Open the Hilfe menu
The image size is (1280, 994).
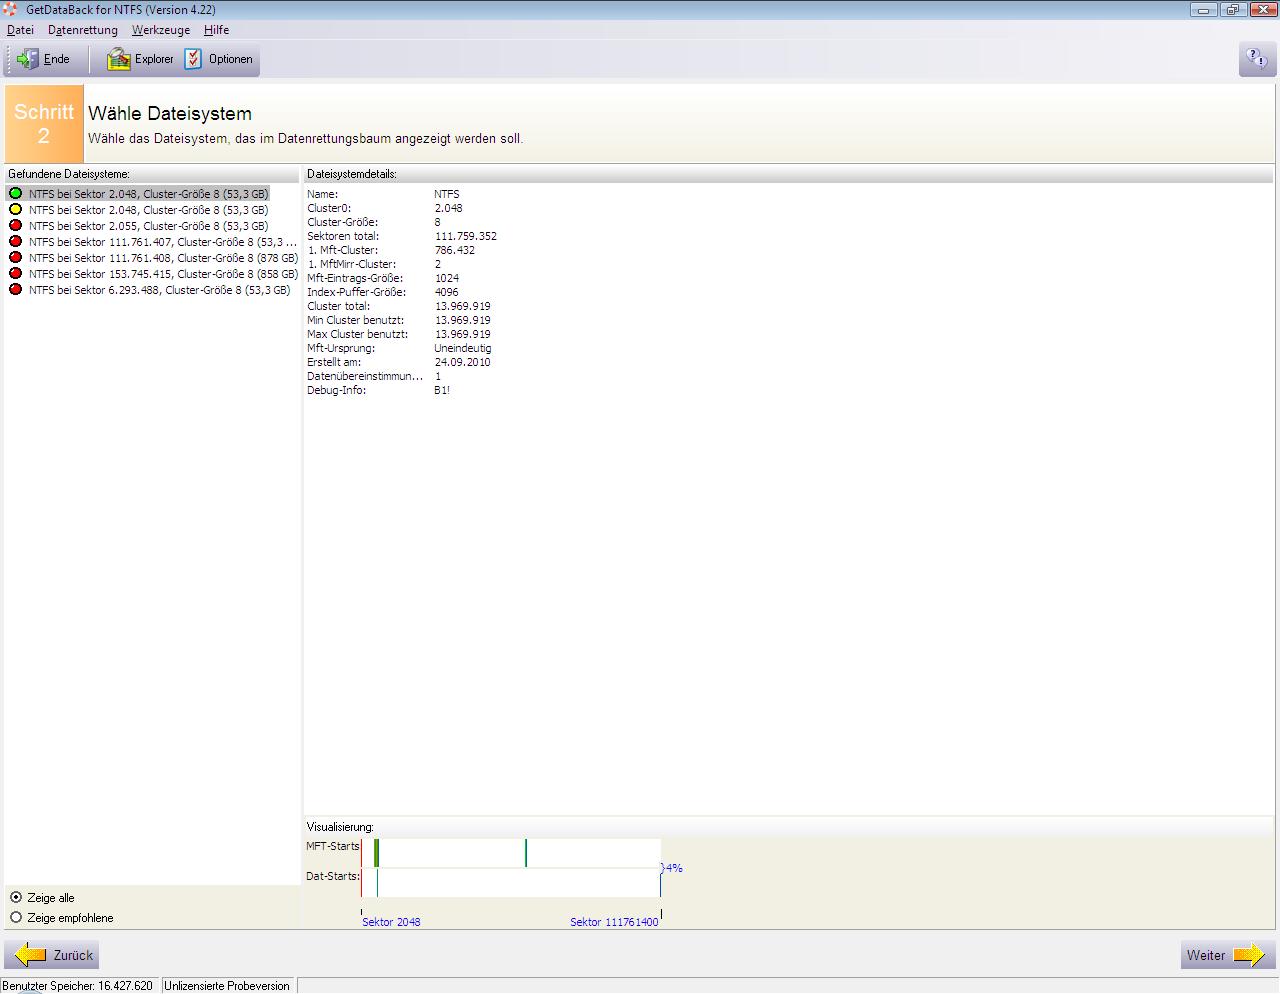[216, 30]
